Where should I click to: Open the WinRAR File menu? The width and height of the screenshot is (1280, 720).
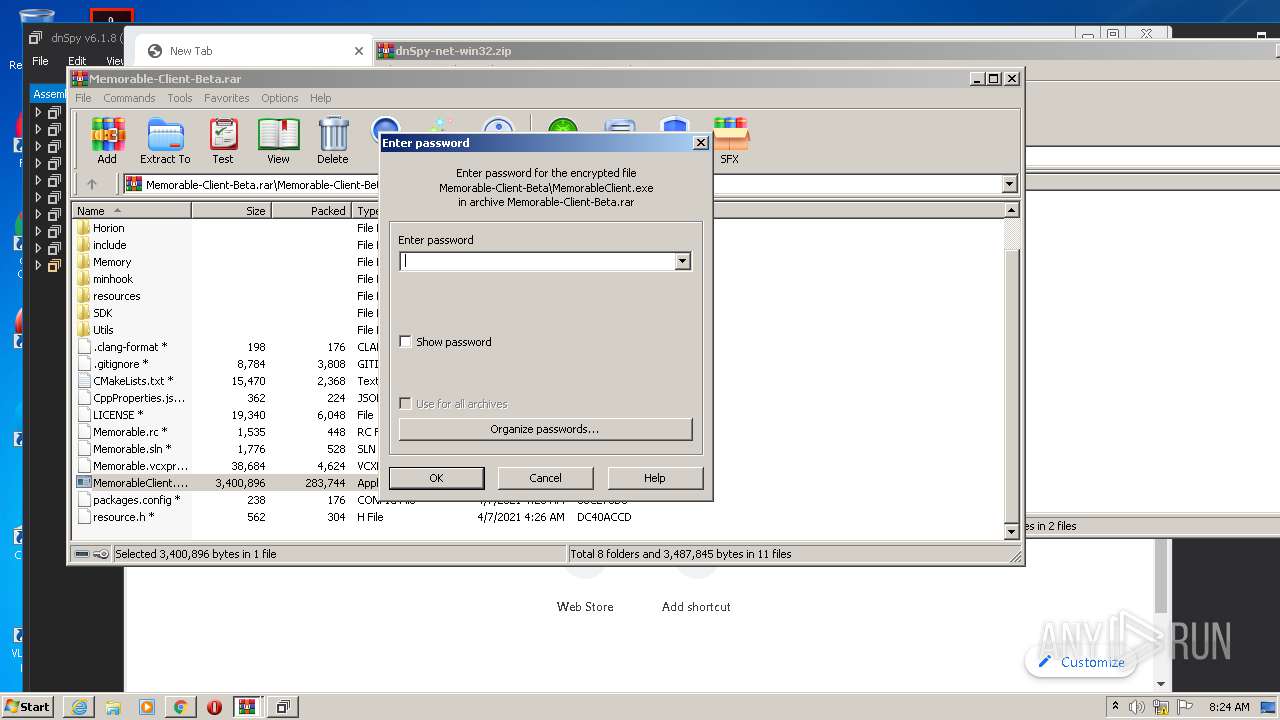(83, 98)
